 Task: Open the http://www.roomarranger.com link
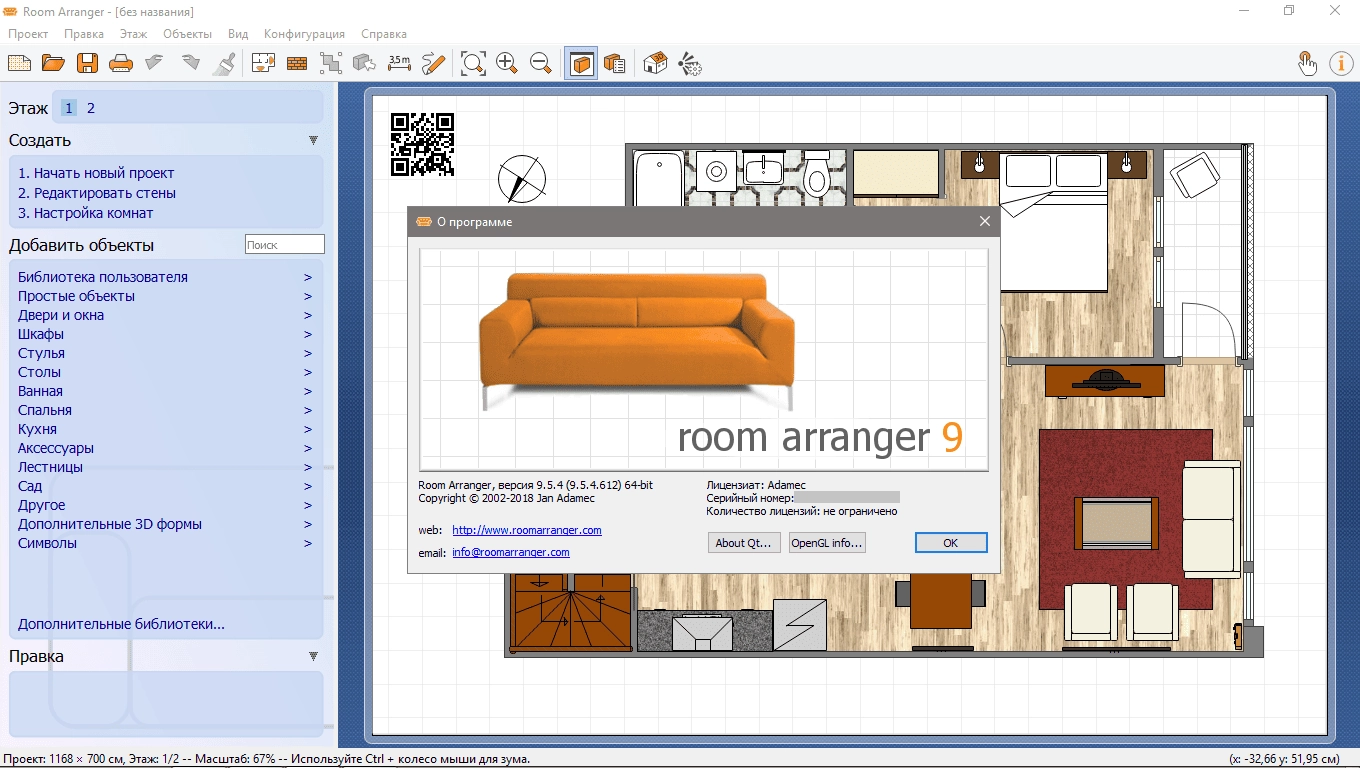(x=527, y=530)
